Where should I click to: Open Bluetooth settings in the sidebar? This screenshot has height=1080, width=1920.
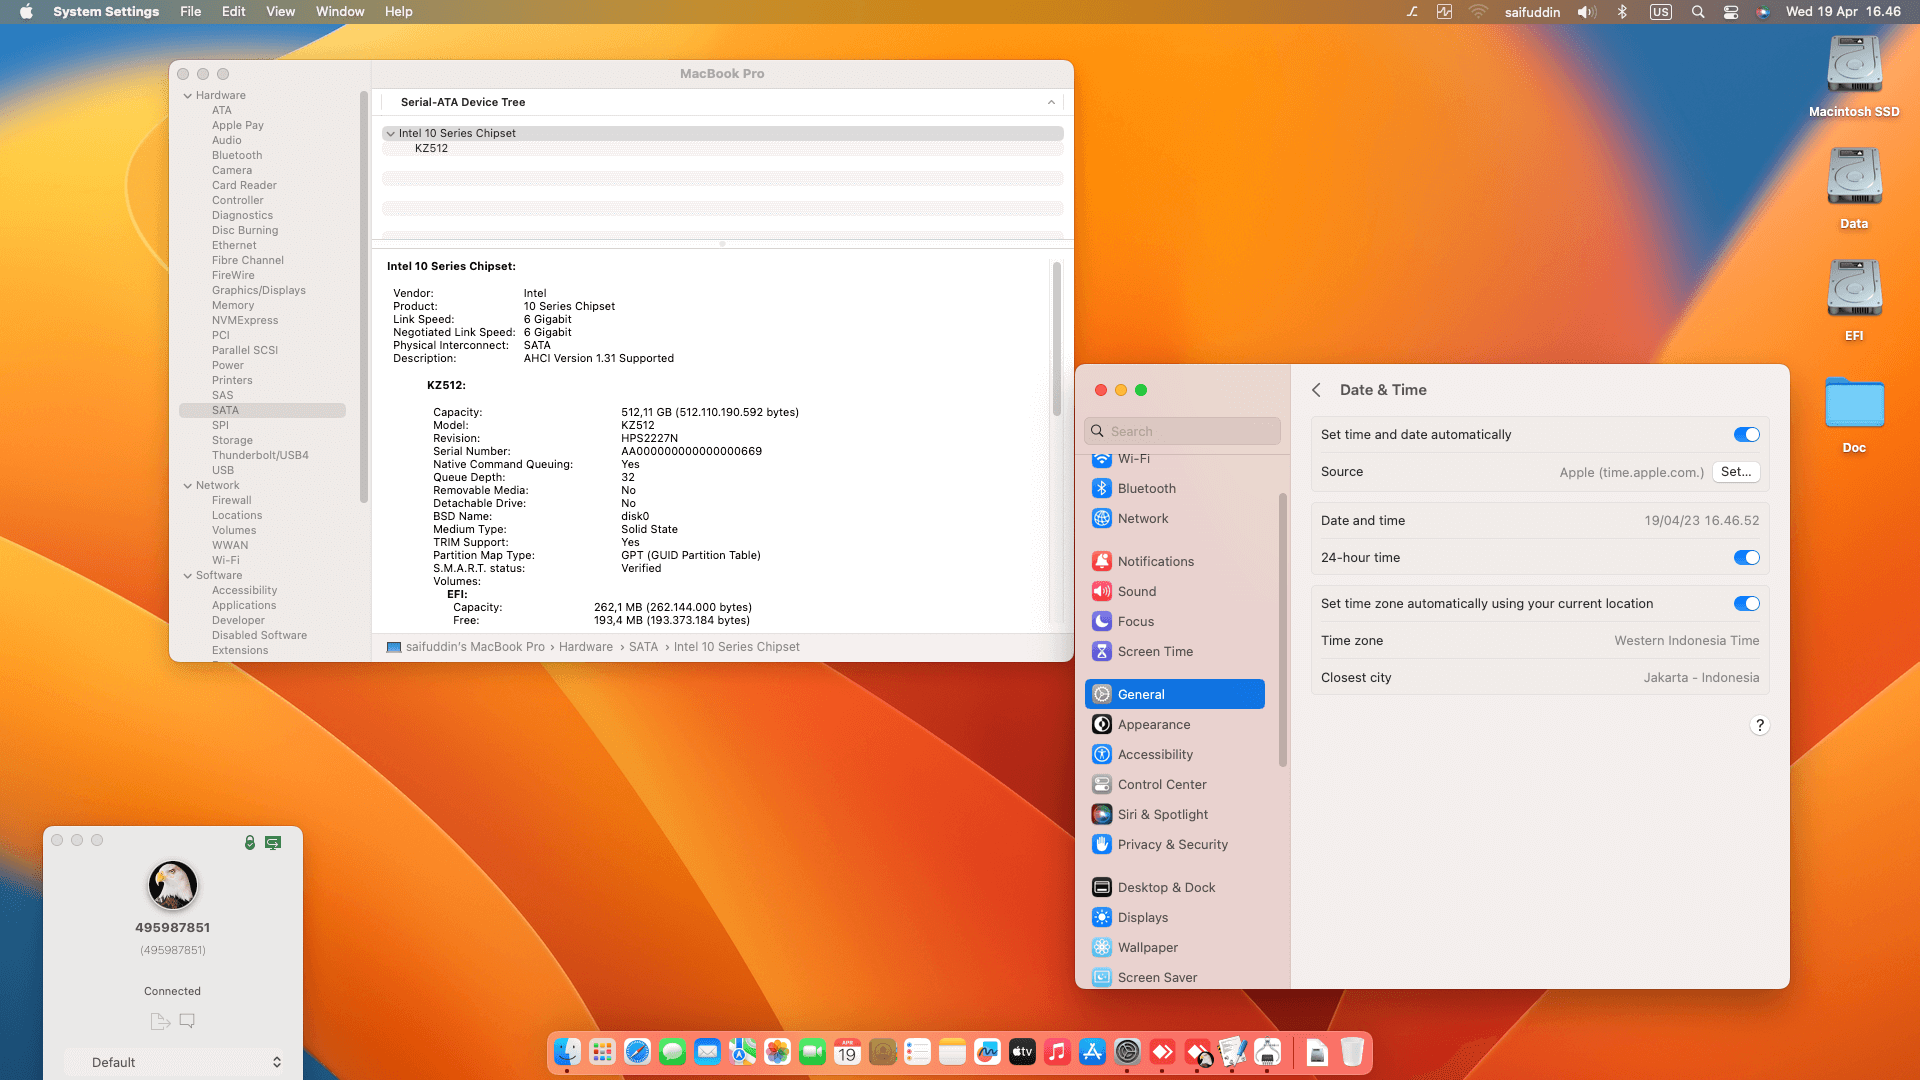(x=1146, y=488)
